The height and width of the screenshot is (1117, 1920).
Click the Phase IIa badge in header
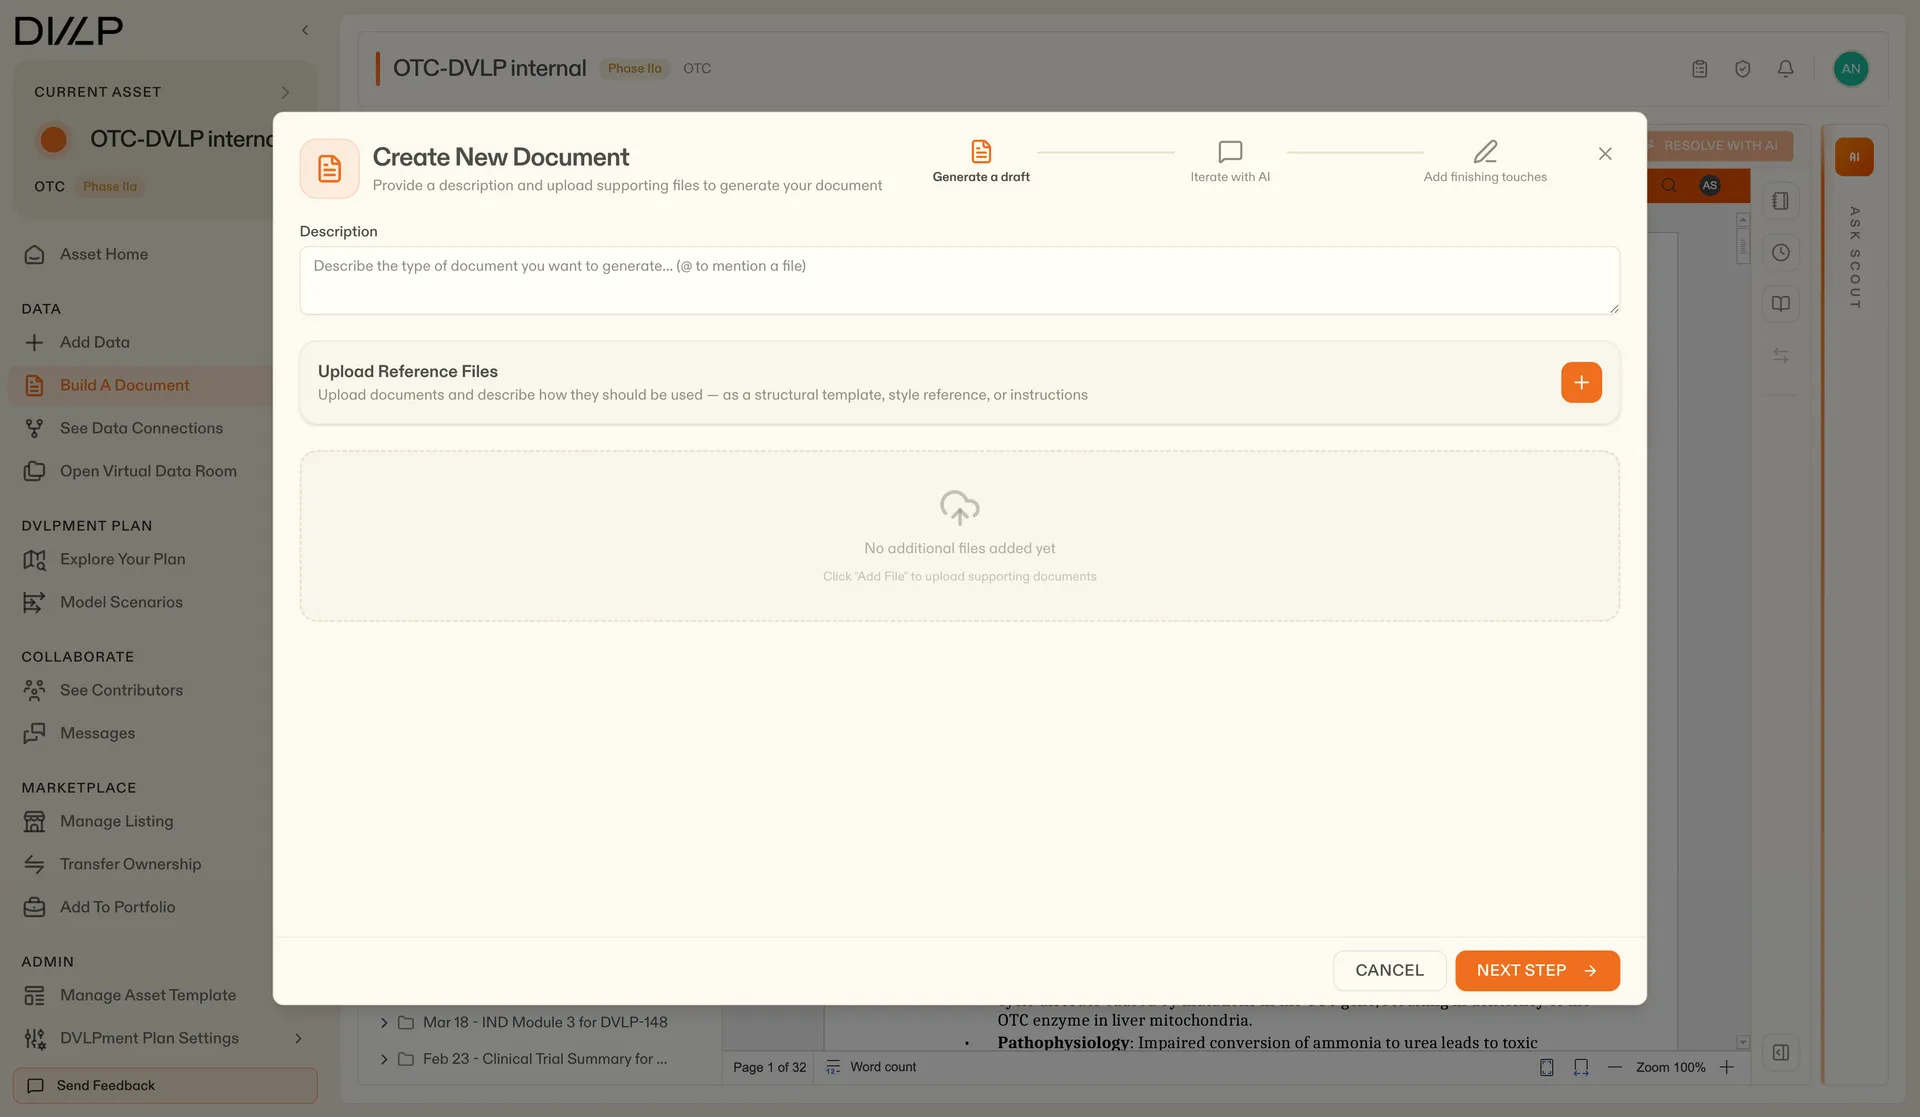point(634,69)
